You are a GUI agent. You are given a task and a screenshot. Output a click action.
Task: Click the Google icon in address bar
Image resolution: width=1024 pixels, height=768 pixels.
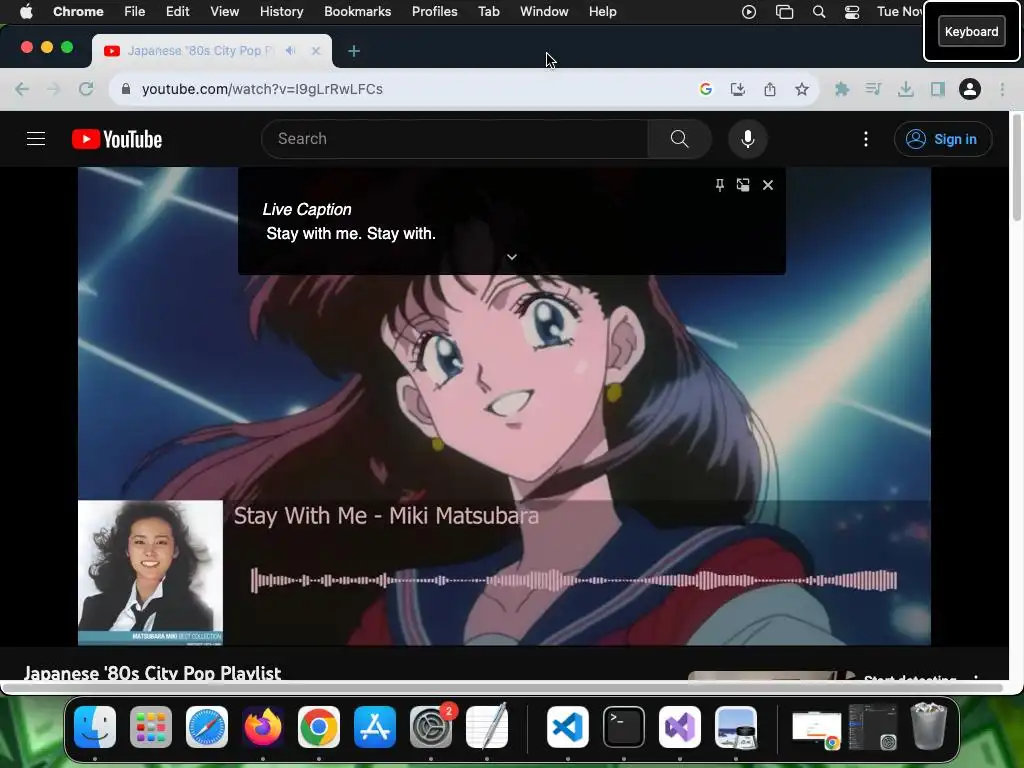[x=705, y=89]
